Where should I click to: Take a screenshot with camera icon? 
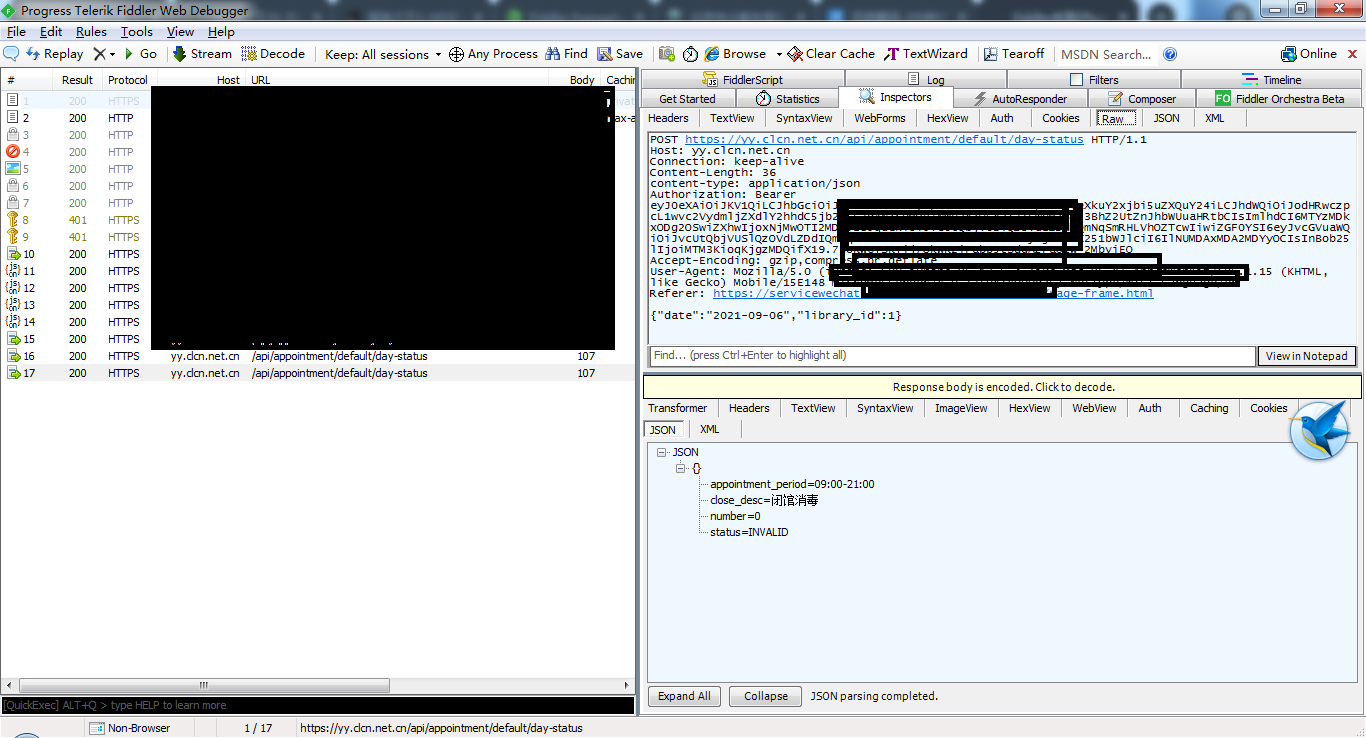(x=666, y=54)
